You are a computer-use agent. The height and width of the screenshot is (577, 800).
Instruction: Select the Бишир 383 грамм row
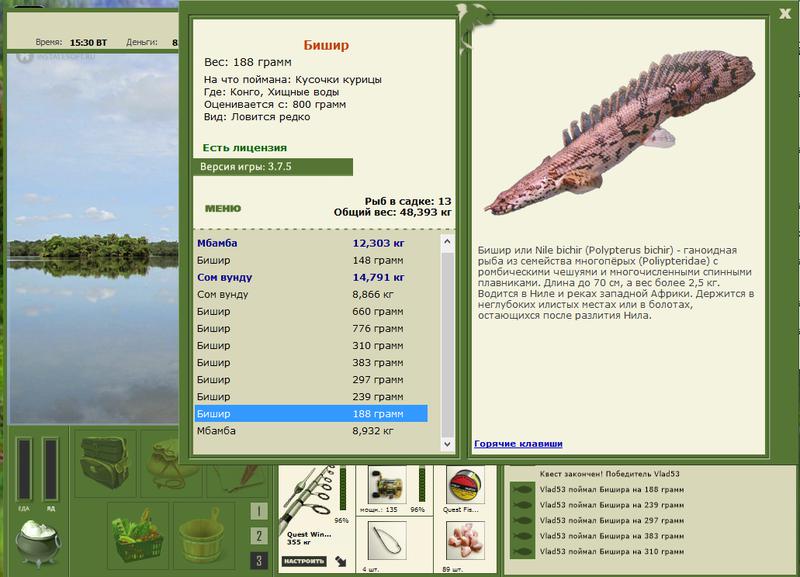coord(311,363)
